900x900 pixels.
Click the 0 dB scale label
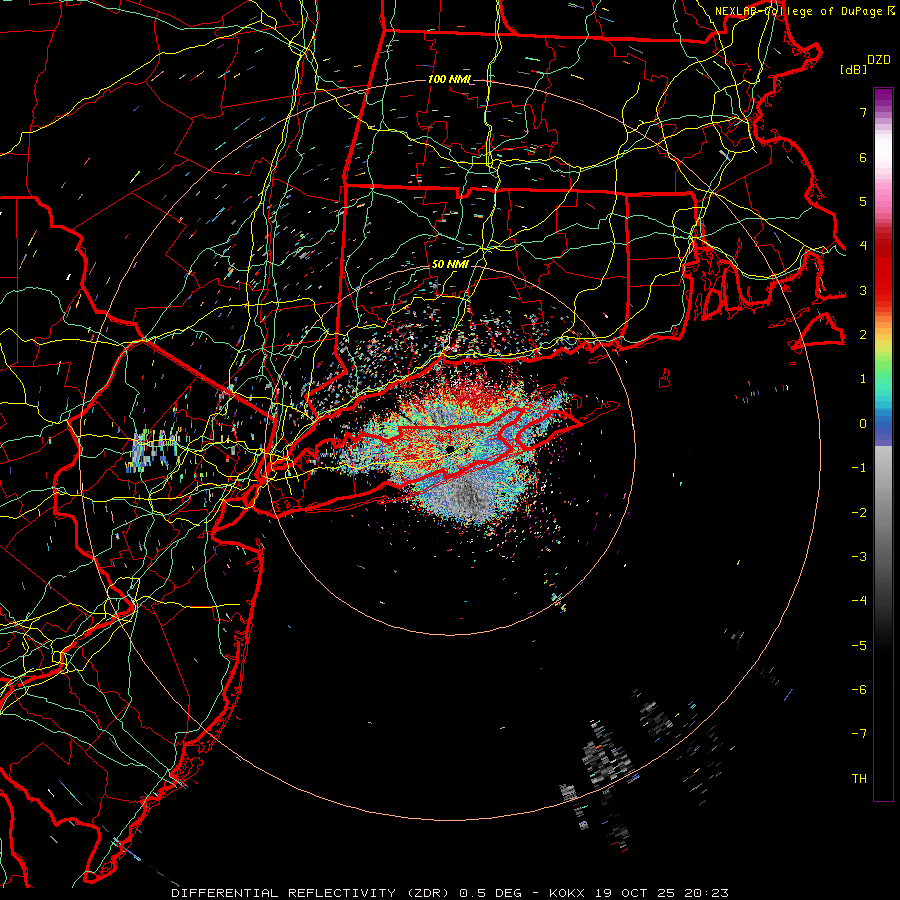[x=863, y=424]
